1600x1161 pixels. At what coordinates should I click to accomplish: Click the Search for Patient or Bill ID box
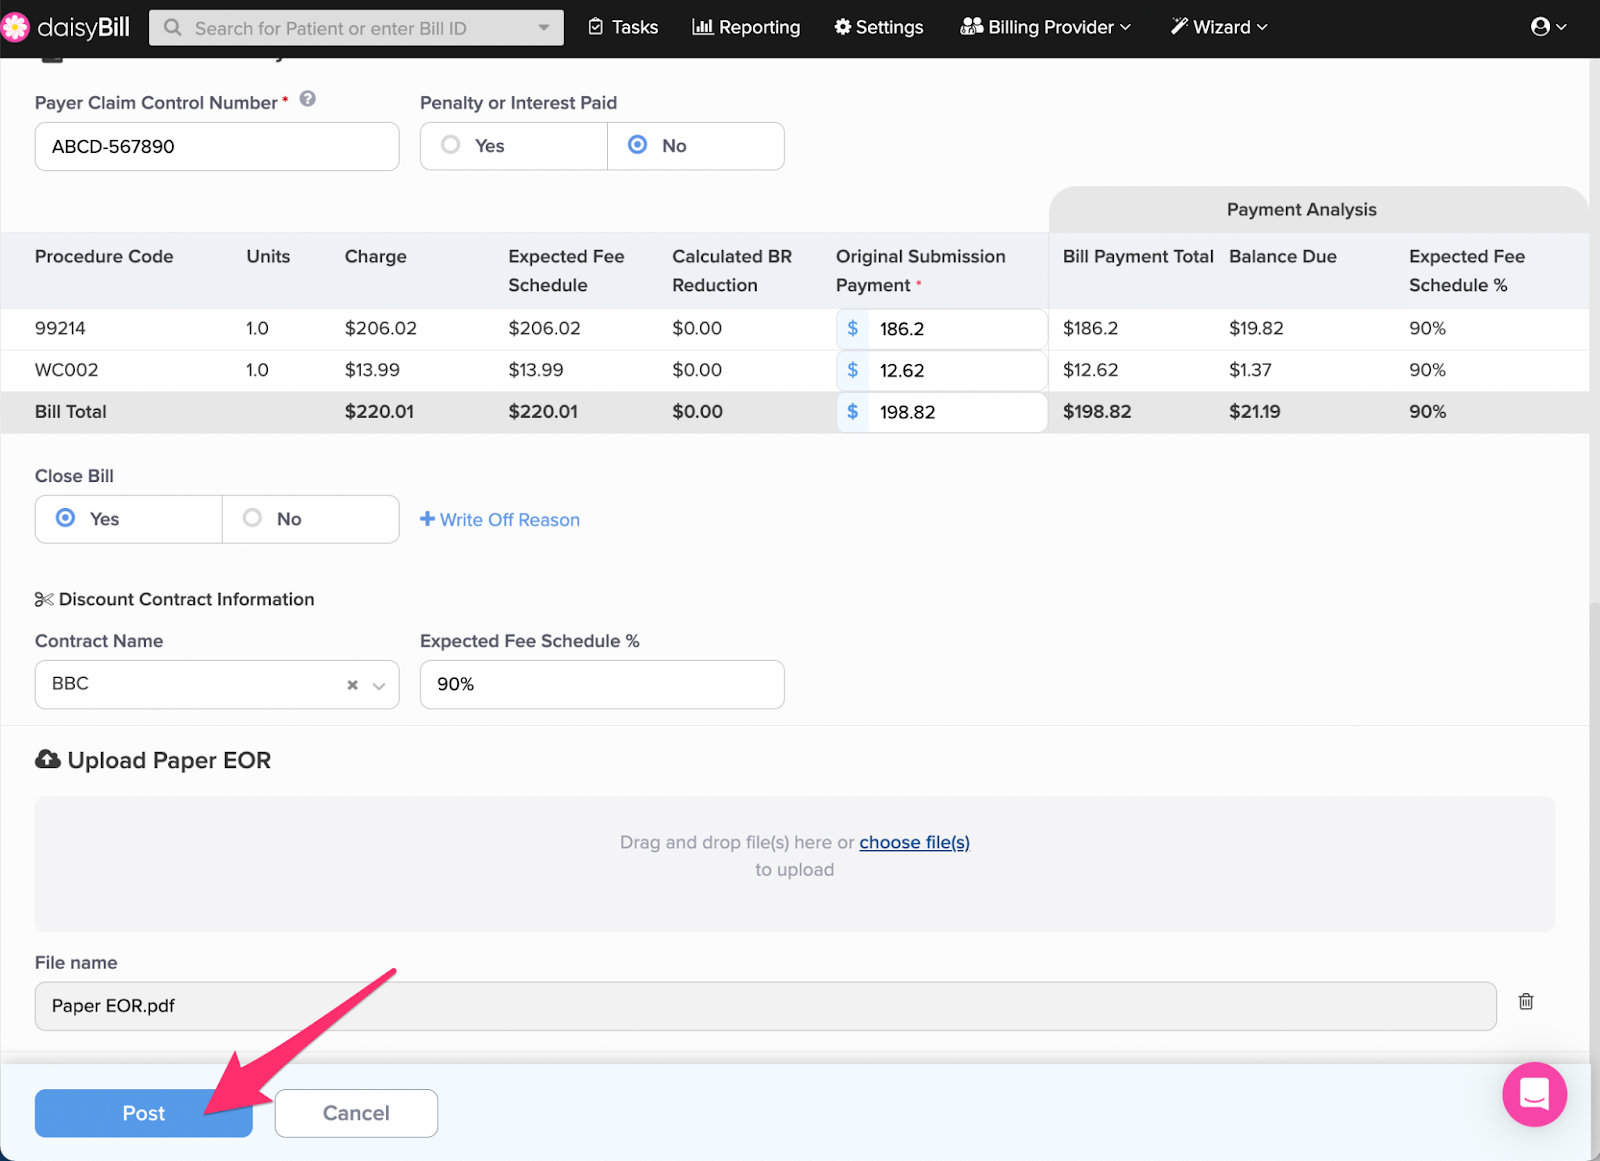[x=356, y=28]
